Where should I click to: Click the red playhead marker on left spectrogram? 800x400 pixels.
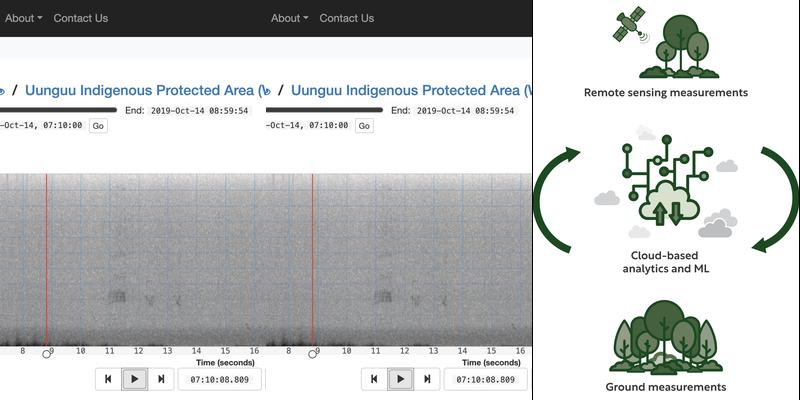46,260
